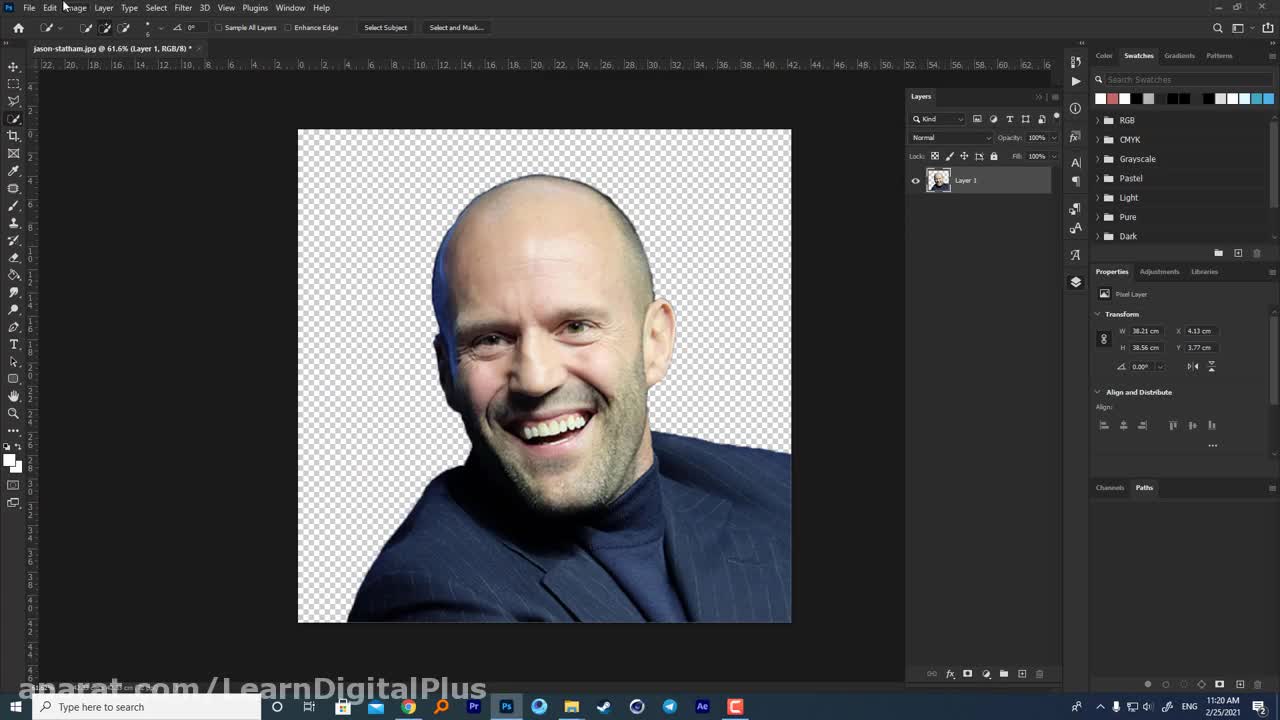Select the Crop tool
1280x720 pixels.
(x=14, y=136)
